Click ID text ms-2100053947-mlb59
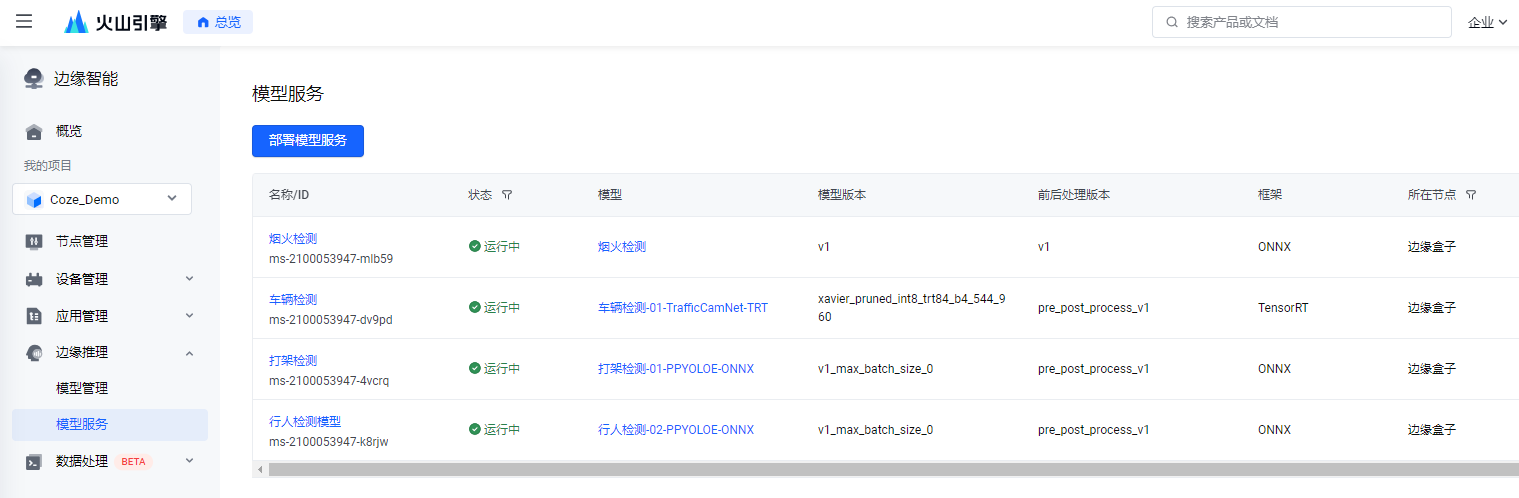The width and height of the screenshot is (1519, 498). pos(331,258)
